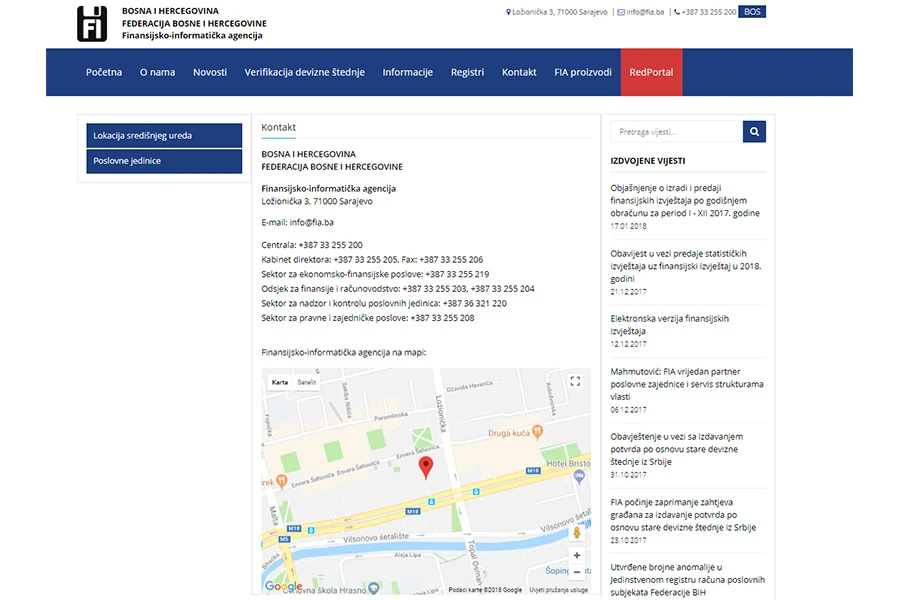Click Odsjek za finansije i računovodstvo line

coord(398,288)
